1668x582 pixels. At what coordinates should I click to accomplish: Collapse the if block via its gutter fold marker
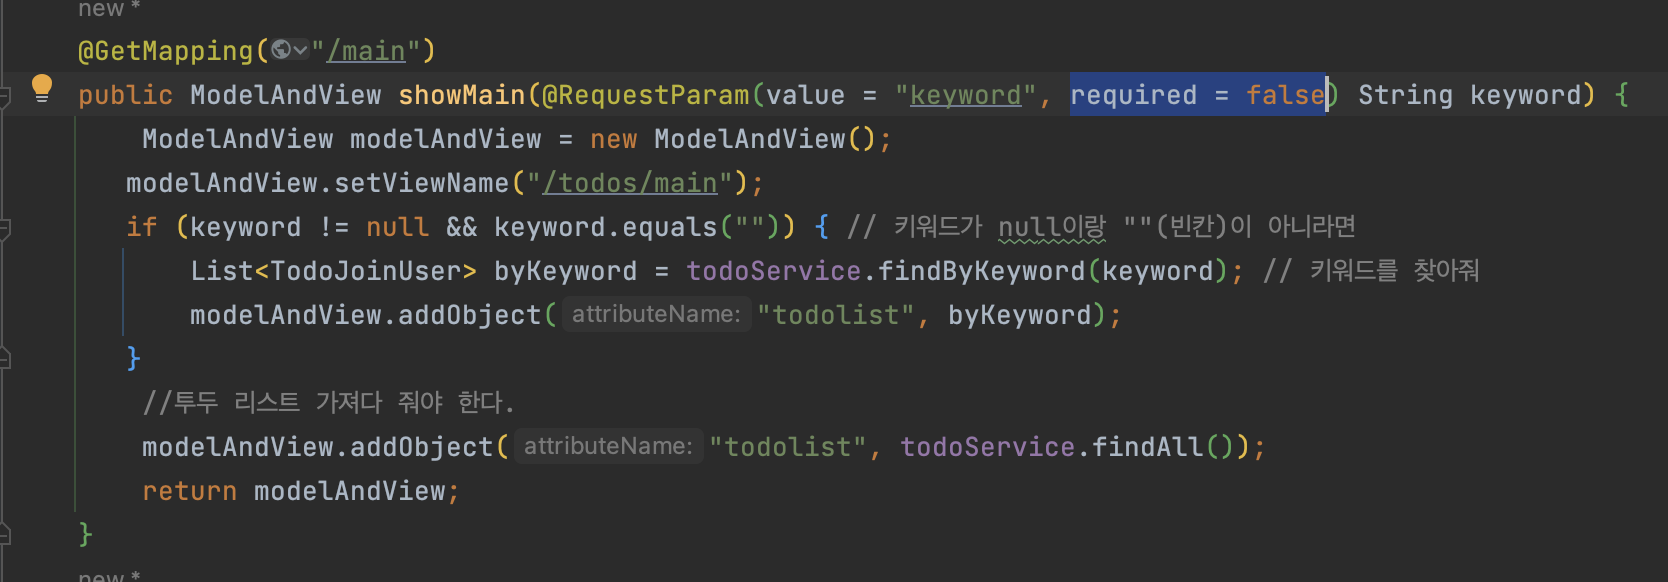(4, 229)
